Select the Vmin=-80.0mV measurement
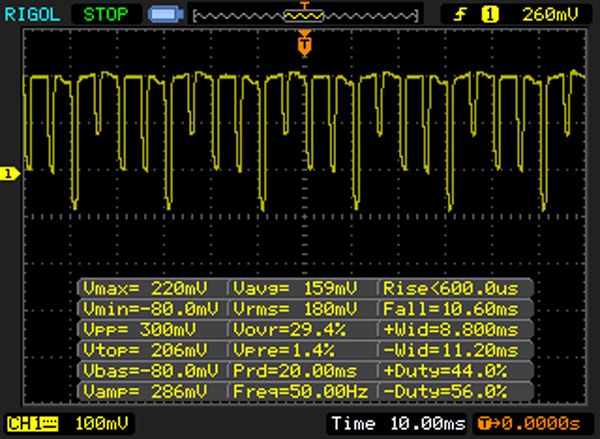 151,309
